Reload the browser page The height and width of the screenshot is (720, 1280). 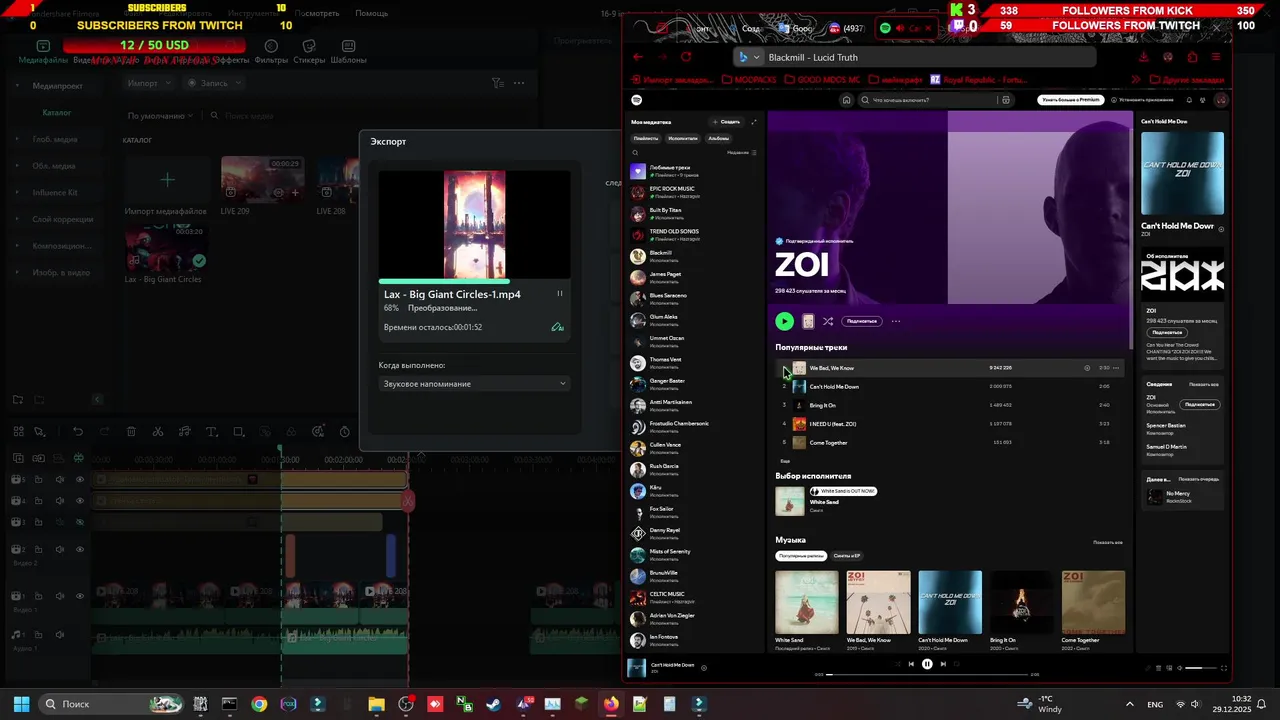(x=686, y=57)
